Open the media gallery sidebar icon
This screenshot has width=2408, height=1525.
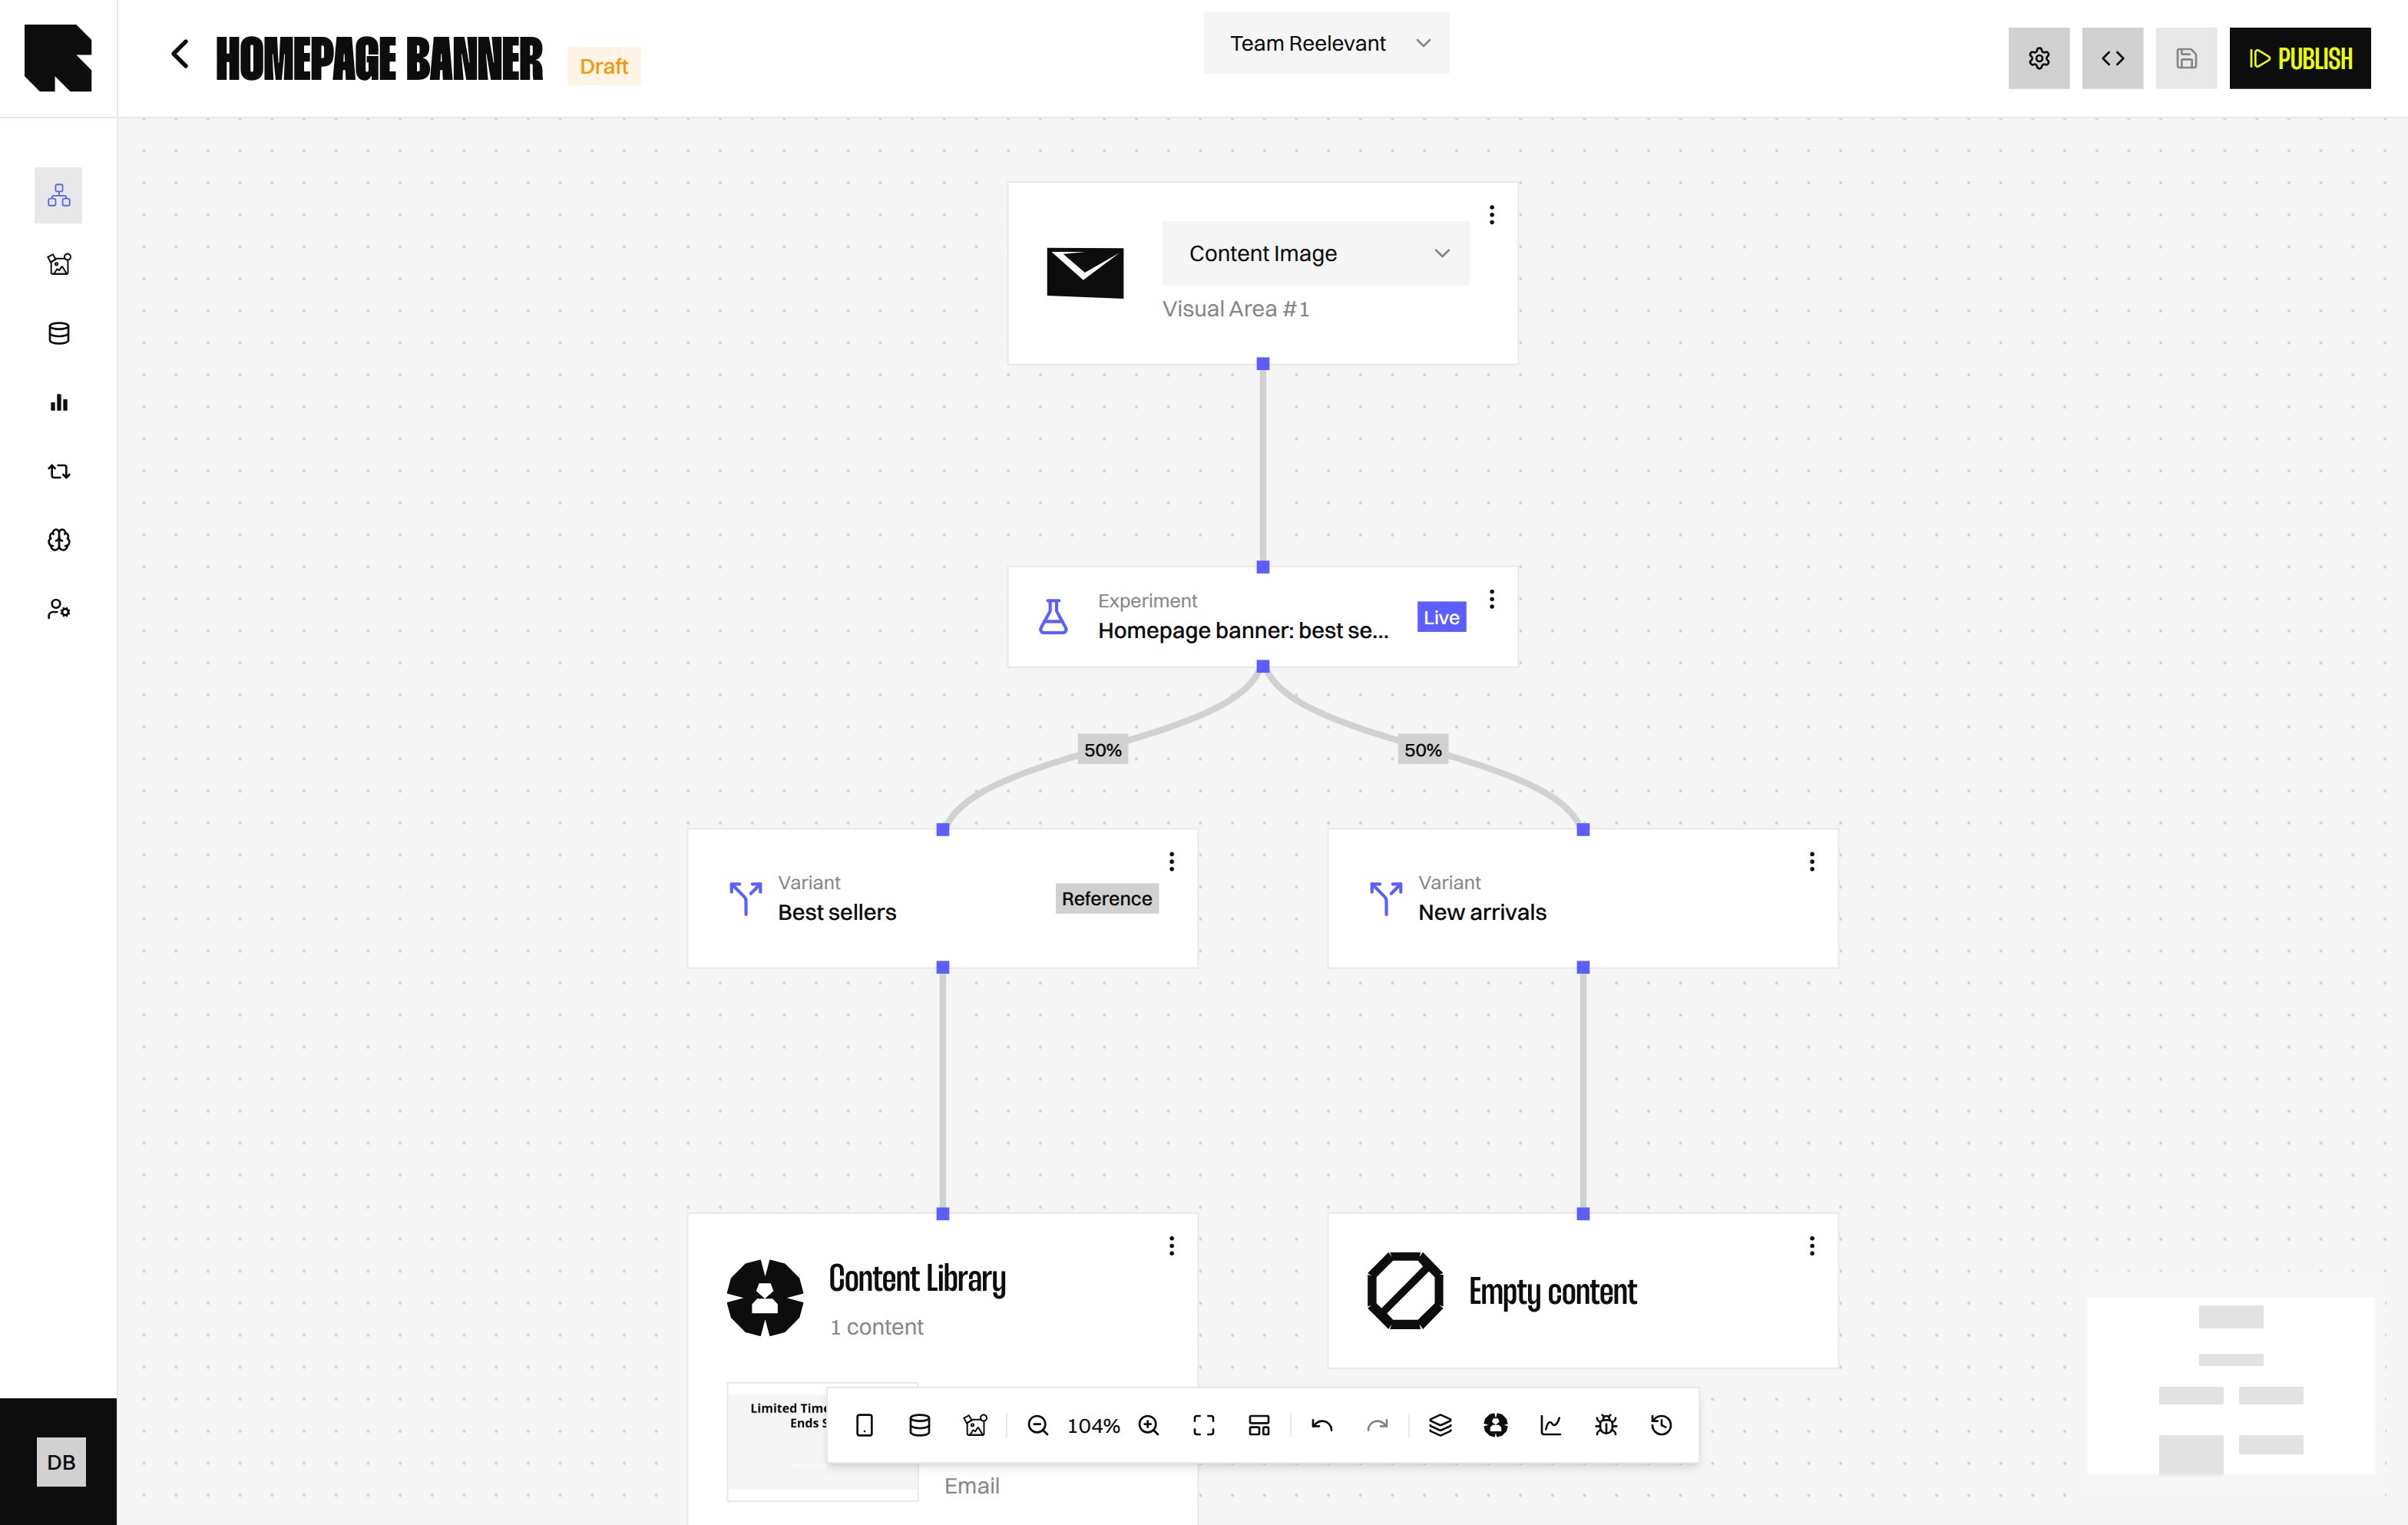[59, 264]
